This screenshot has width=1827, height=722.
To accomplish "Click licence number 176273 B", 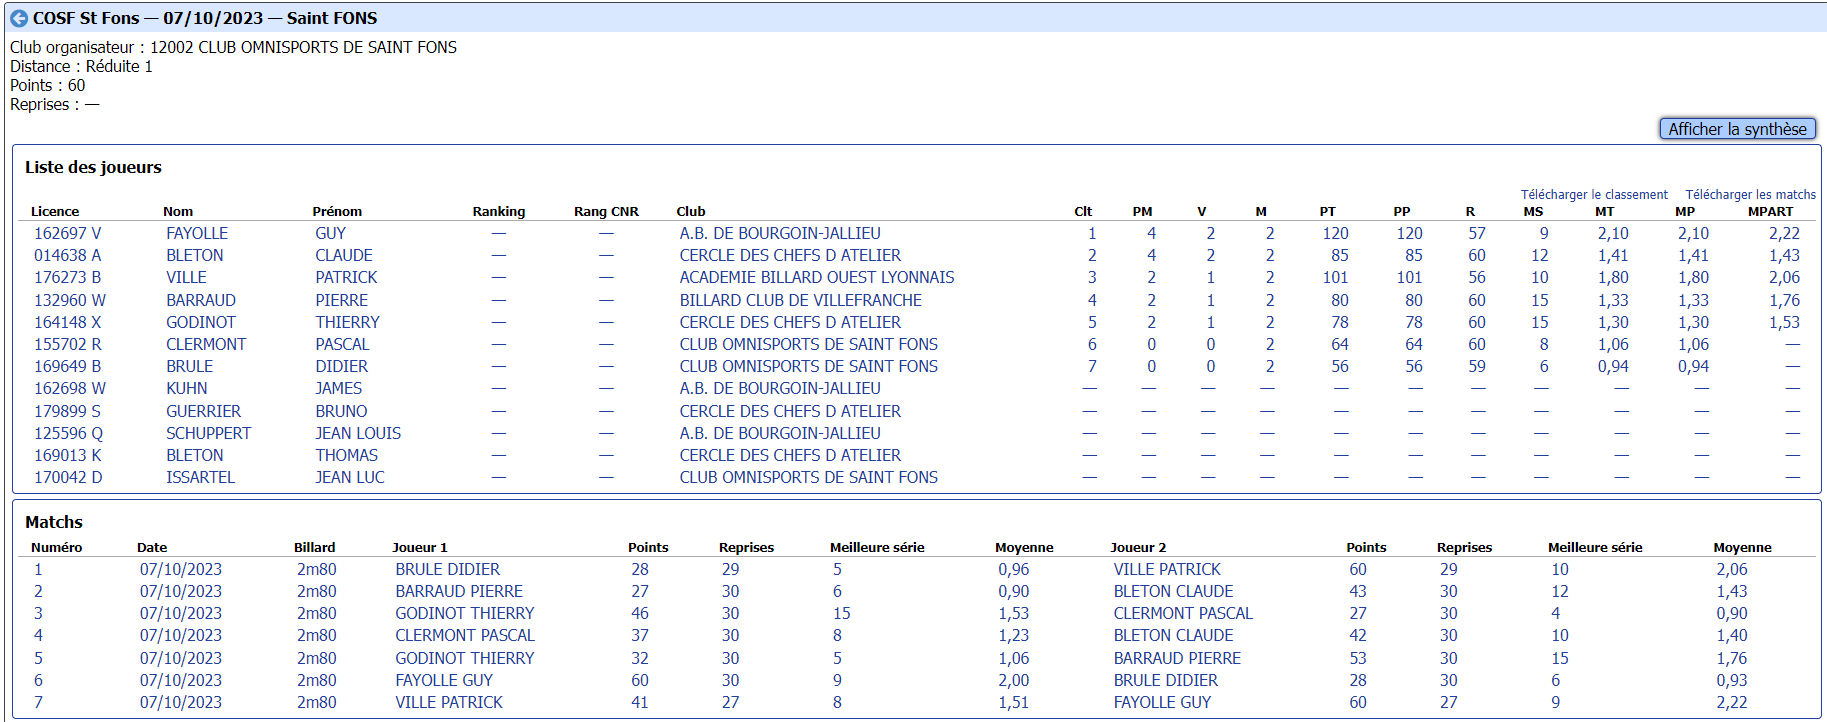I will [67, 277].
